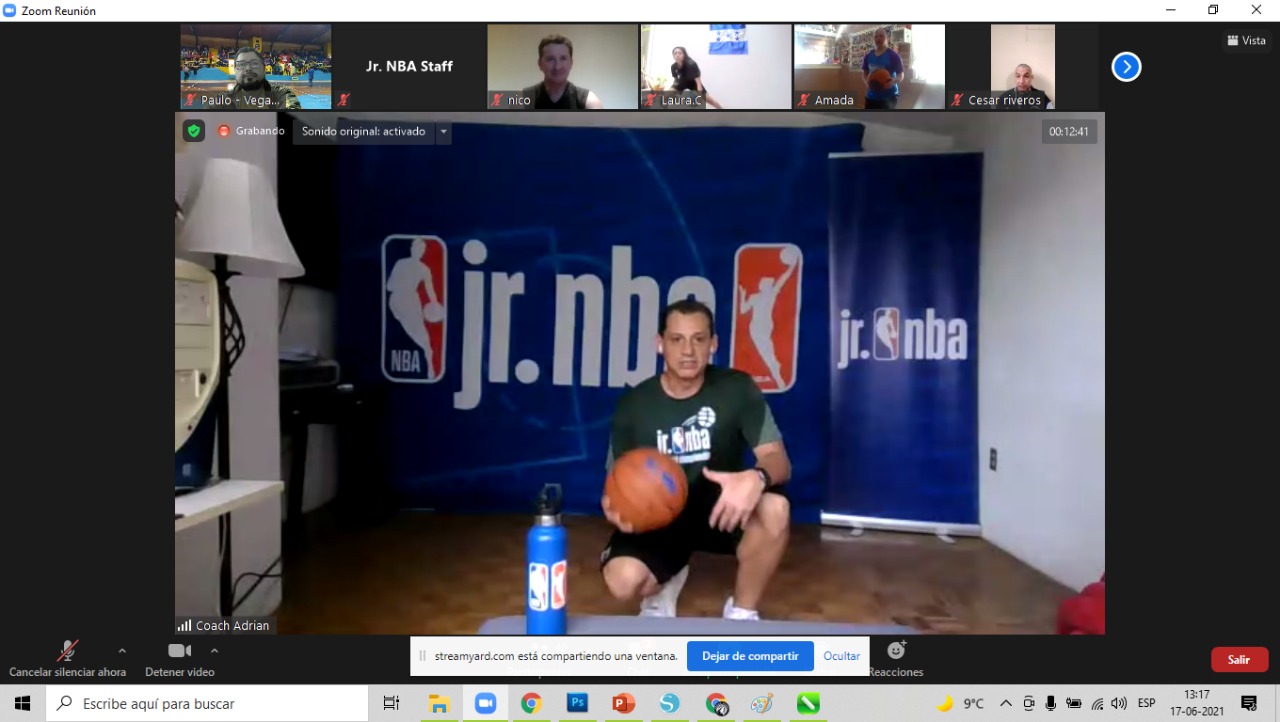Toggle the system volume speaker icon
1280x722 pixels.
point(1118,703)
